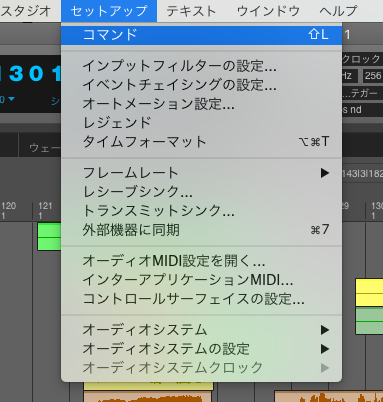Expand the フレームレート submenu
This screenshot has height=402, width=383.
click(x=201, y=173)
